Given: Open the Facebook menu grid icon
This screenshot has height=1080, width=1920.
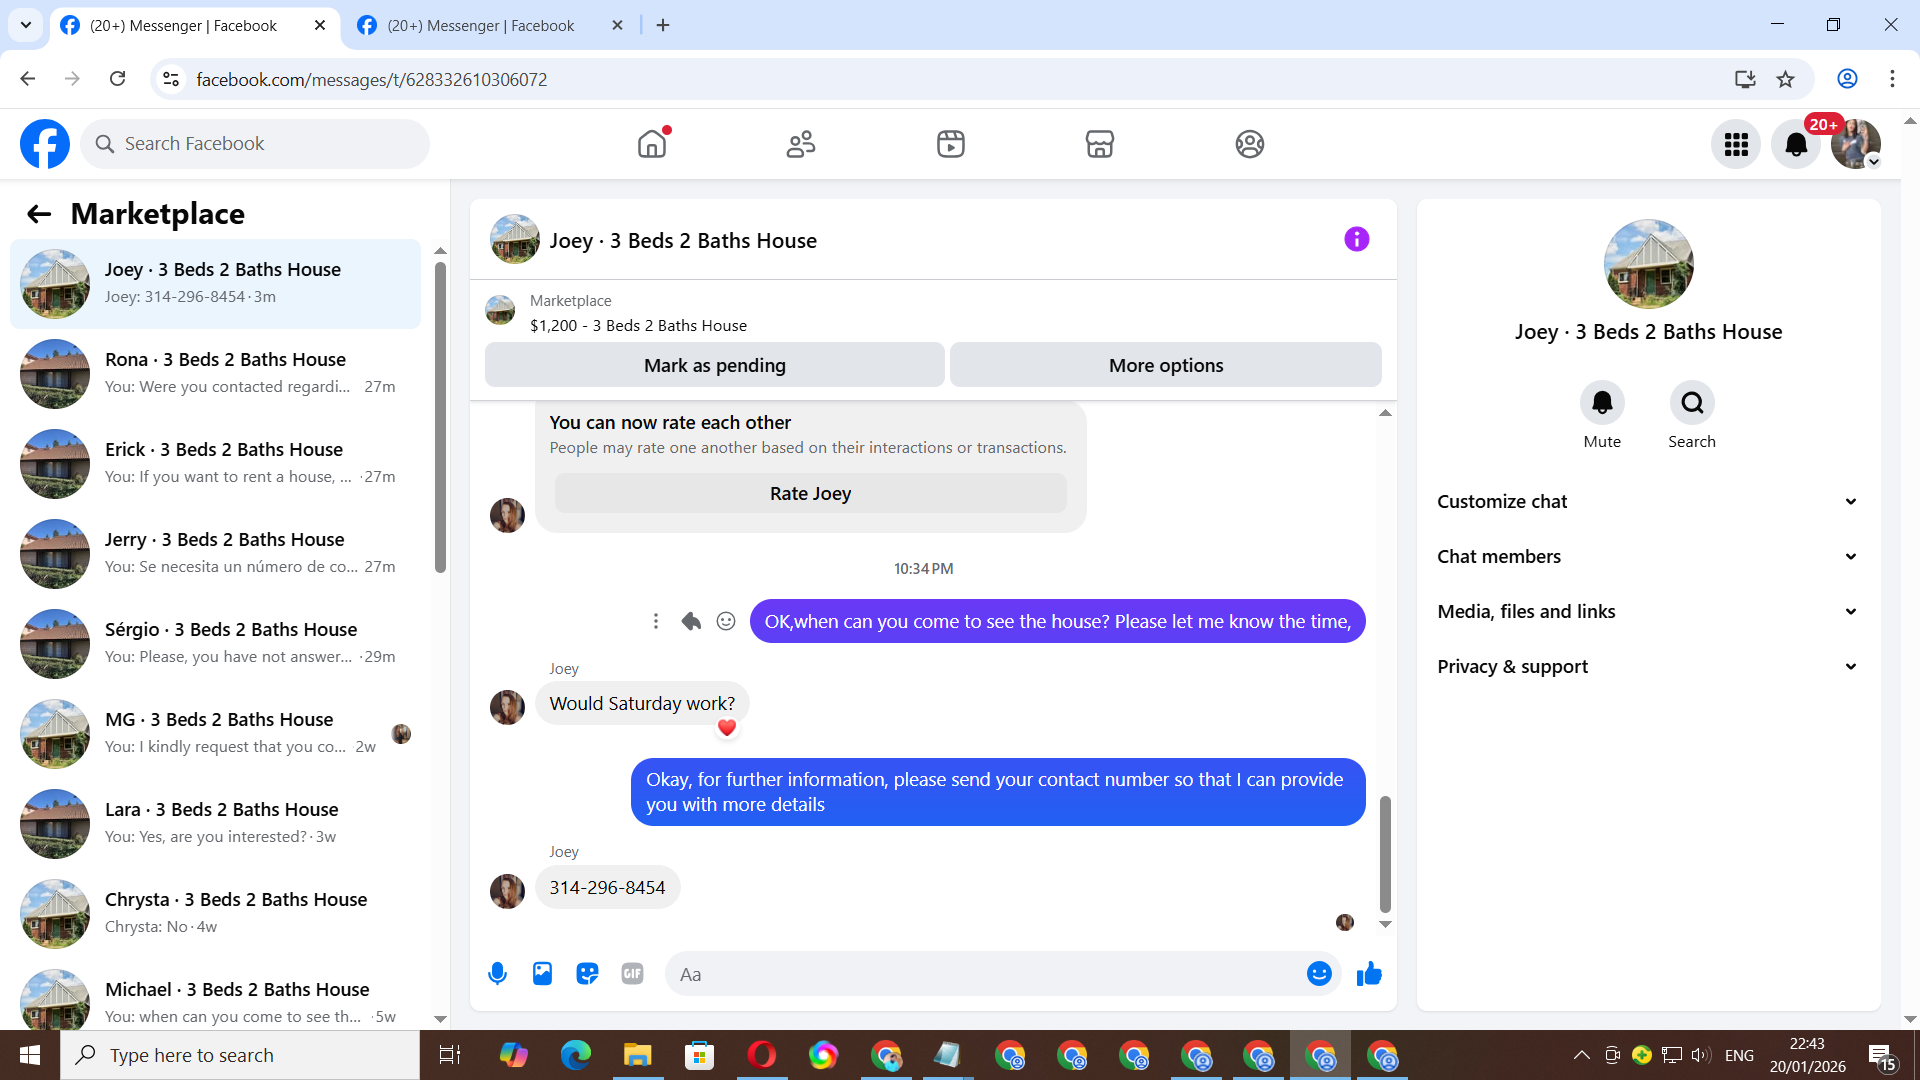Looking at the screenshot, I should click(1736, 145).
